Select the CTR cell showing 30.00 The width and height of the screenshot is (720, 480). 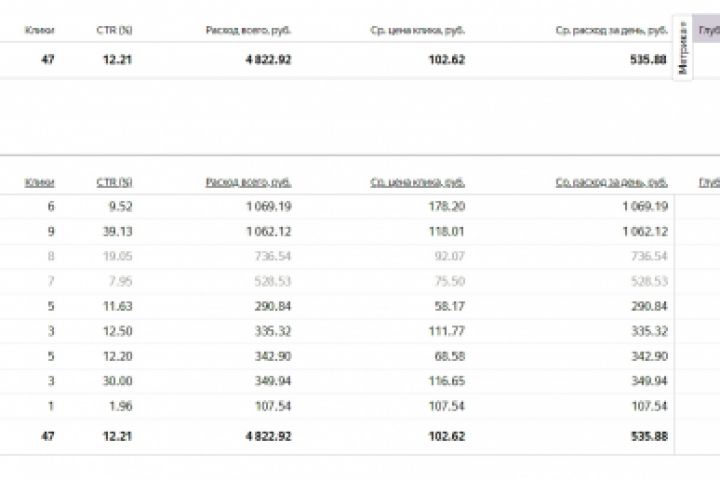117,381
